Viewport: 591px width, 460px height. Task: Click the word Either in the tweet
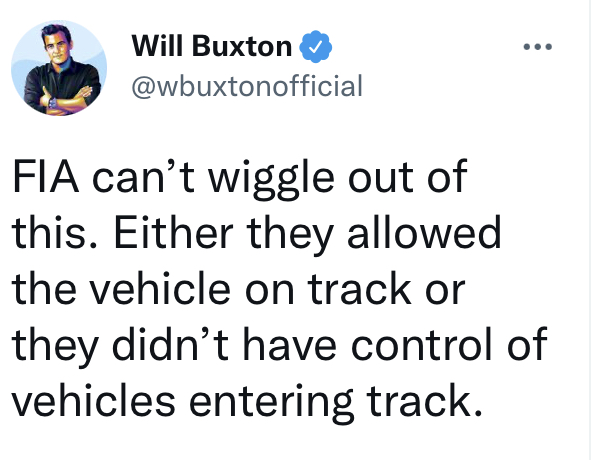coord(173,232)
